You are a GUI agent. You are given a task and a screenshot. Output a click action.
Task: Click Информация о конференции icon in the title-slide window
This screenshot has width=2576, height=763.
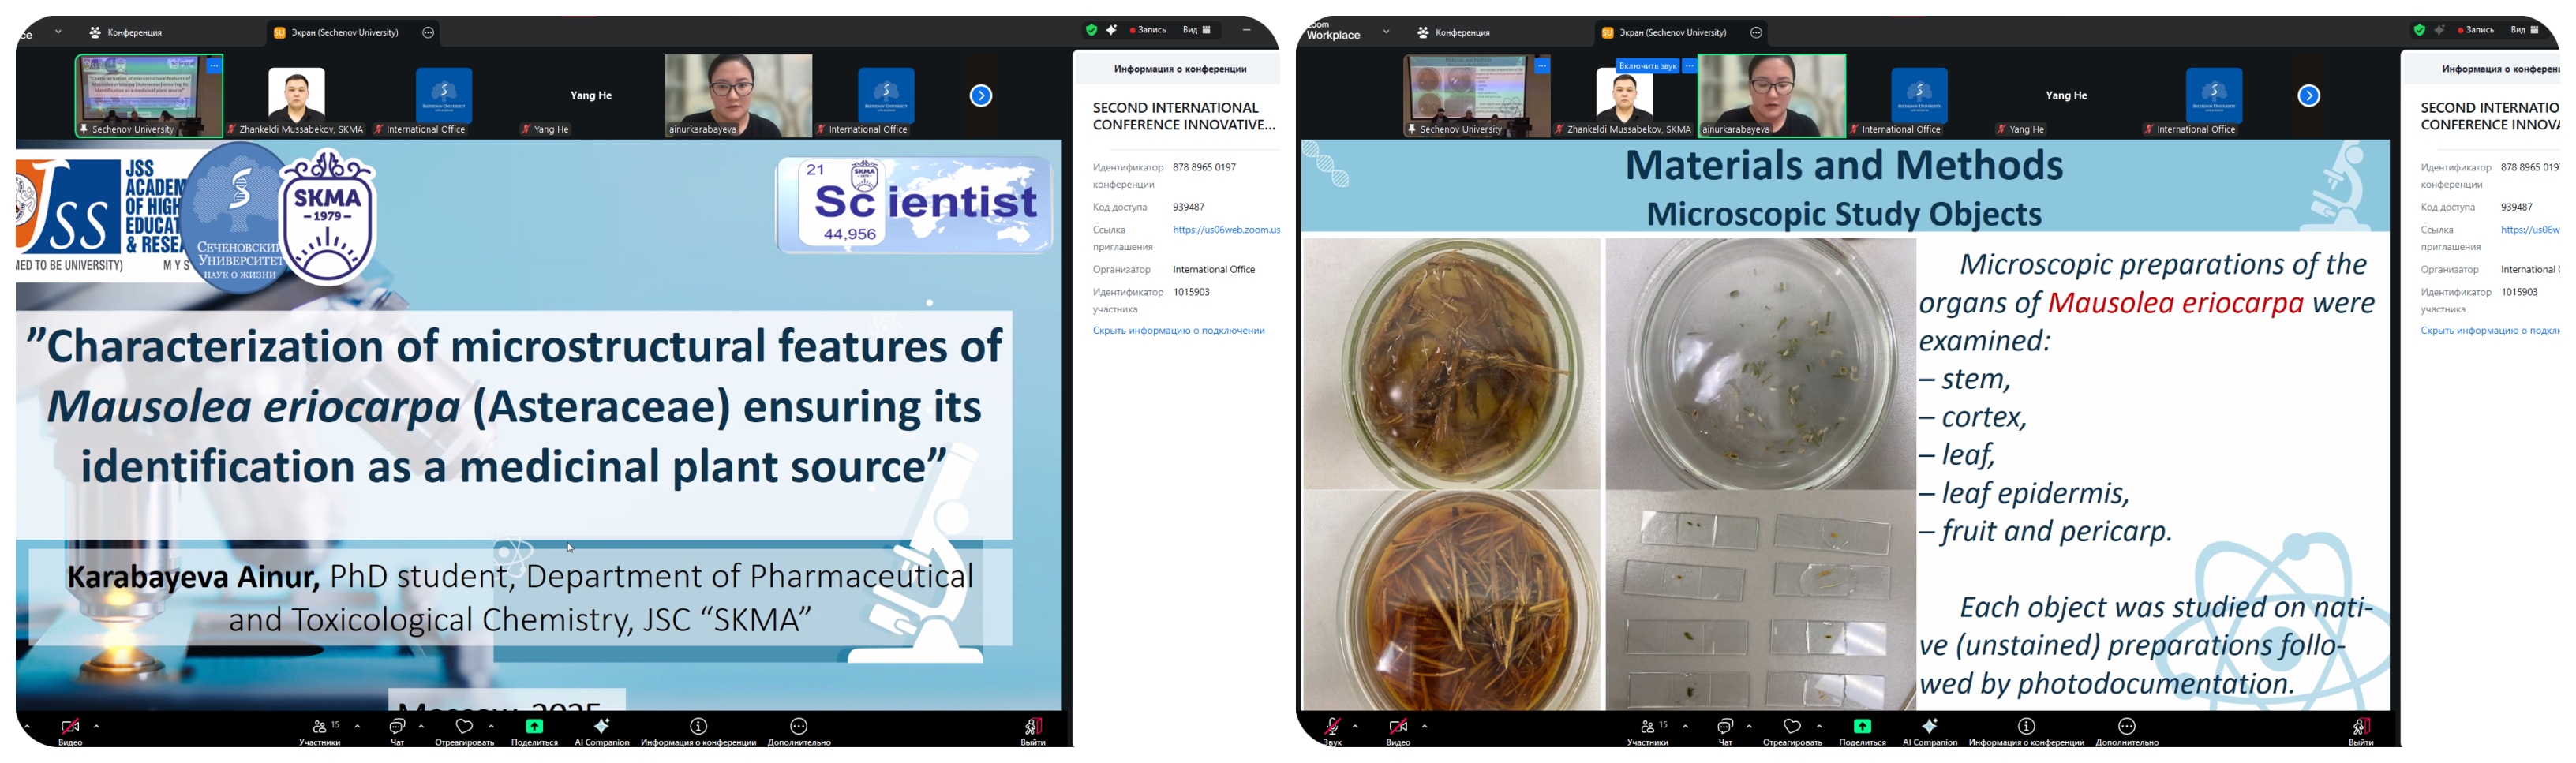[698, 727]
